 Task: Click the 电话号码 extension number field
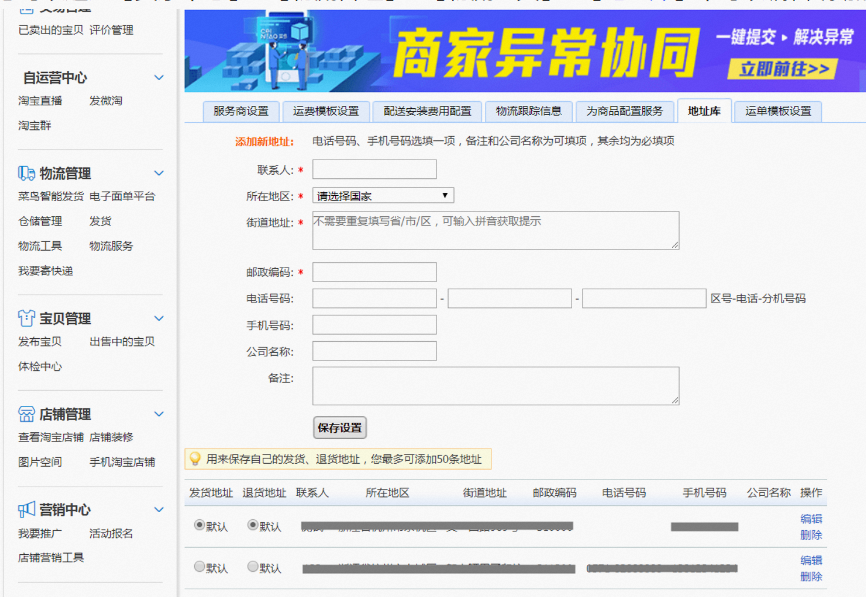click(x=644, y=298)
